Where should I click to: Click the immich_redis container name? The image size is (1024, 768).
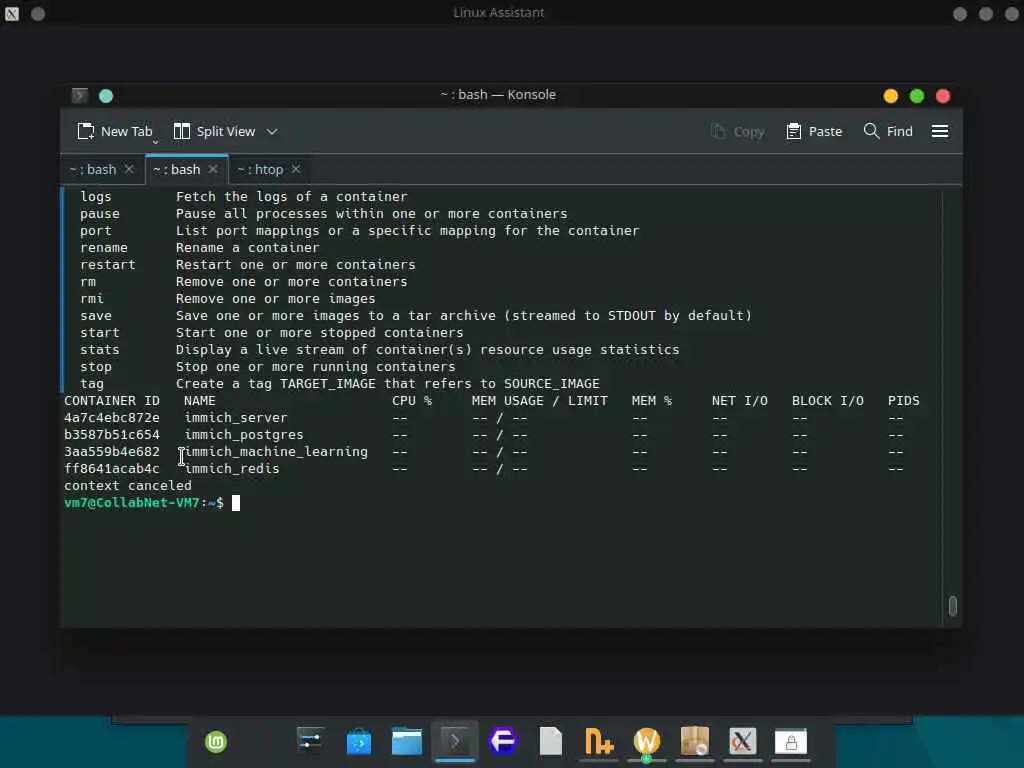click(x=232, y=468)
